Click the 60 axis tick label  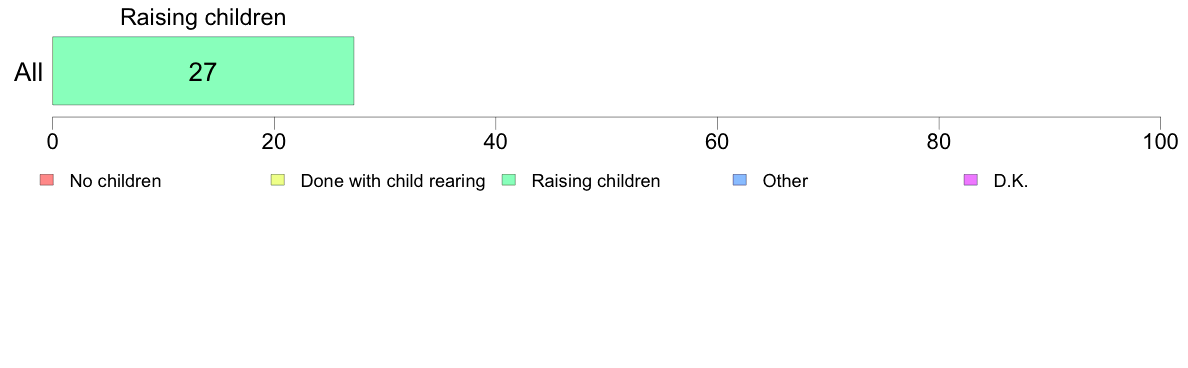pyautogui.click(x=717, y=141)
